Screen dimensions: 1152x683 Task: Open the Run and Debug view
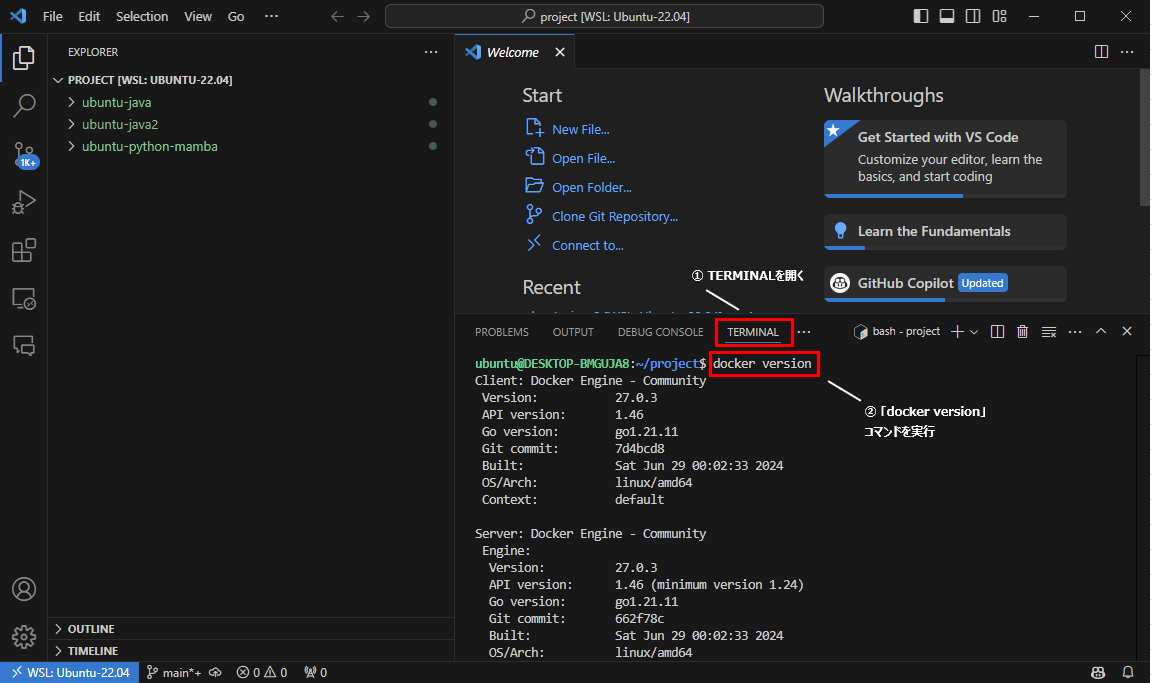click(x=24, y=202)
